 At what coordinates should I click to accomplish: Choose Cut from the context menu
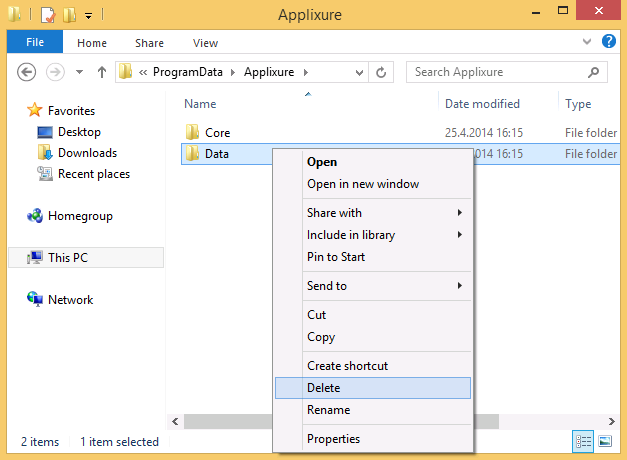tap(373, 315)
